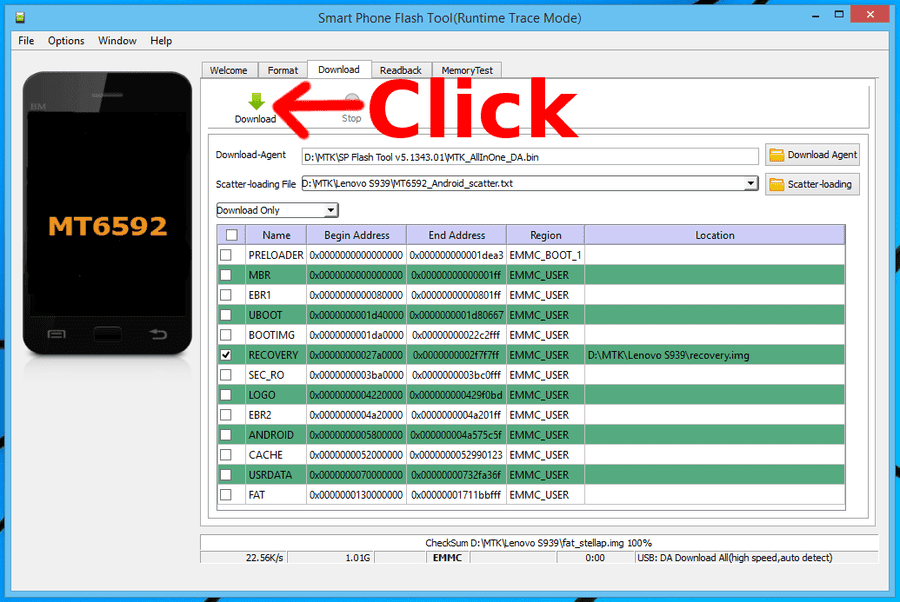Image resolution: width=900 pixels, height=602 pixels.
Task: Click the recovery.img location cell
Action: (x=715, y=355)
